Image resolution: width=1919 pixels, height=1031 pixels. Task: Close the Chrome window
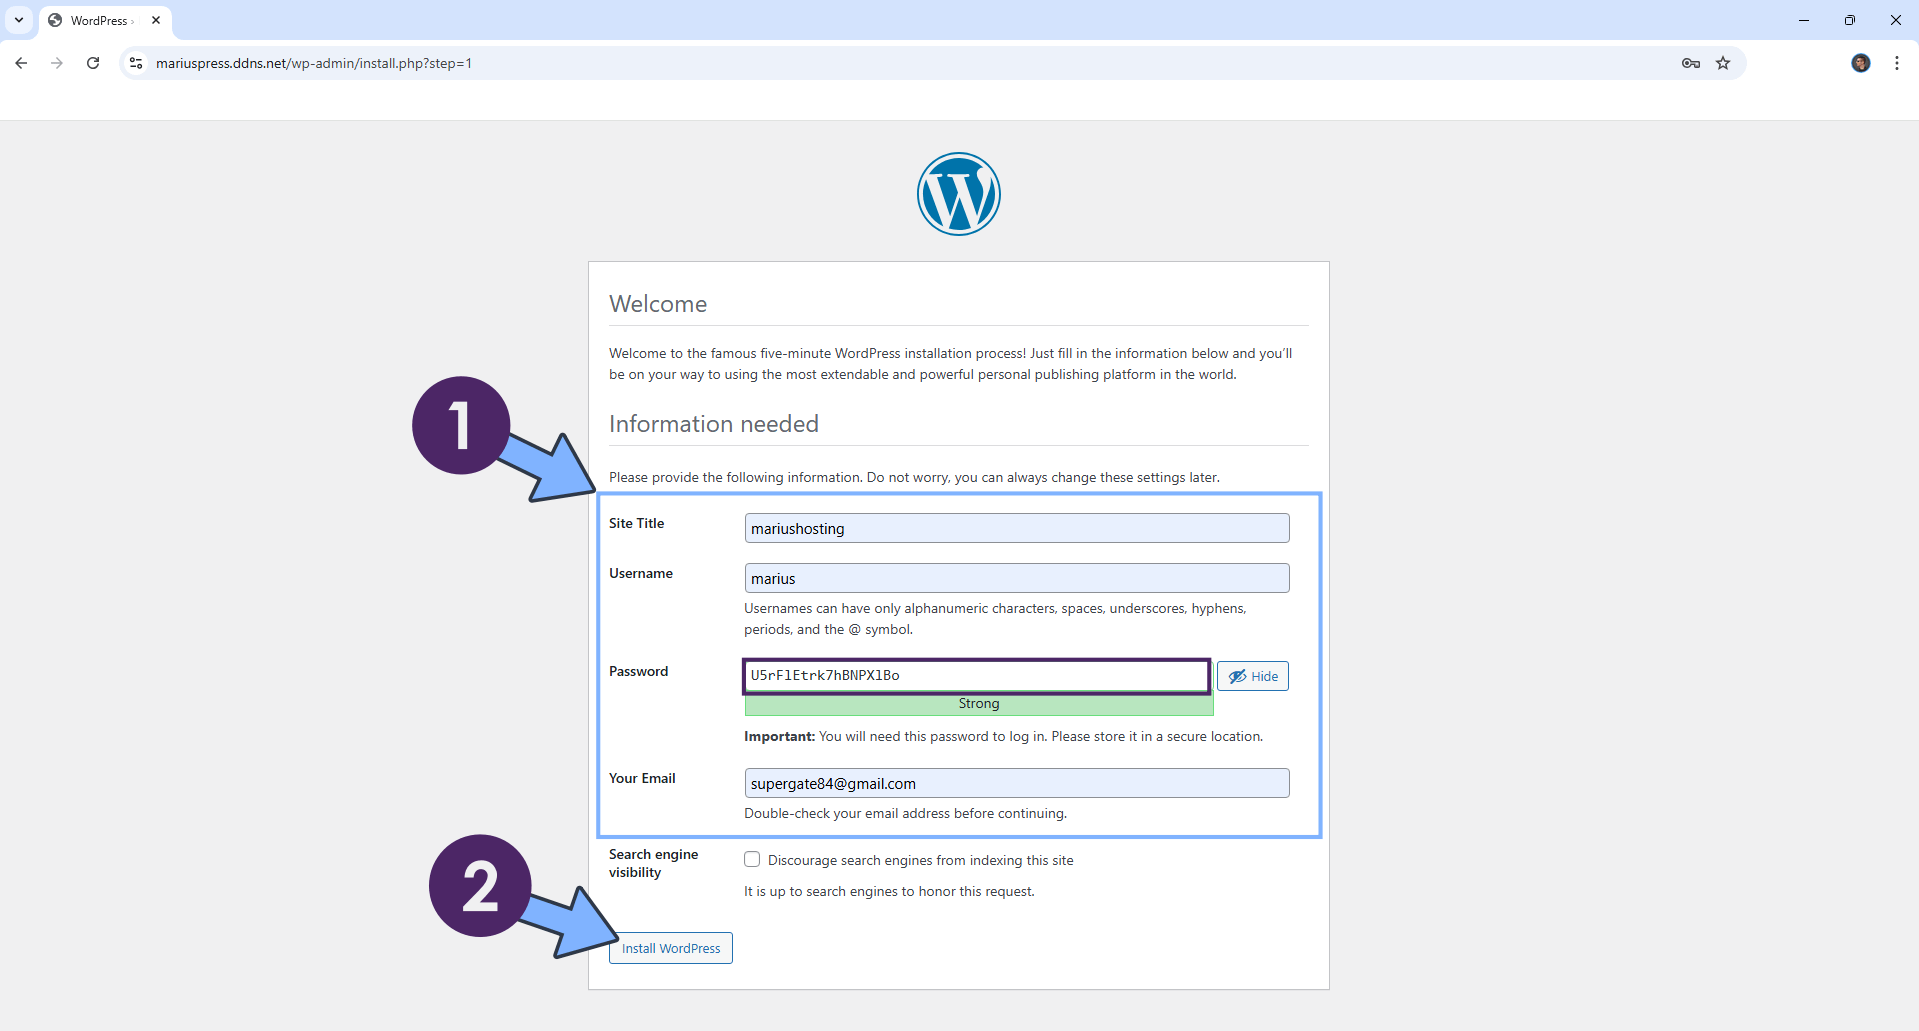(1896, 20)
